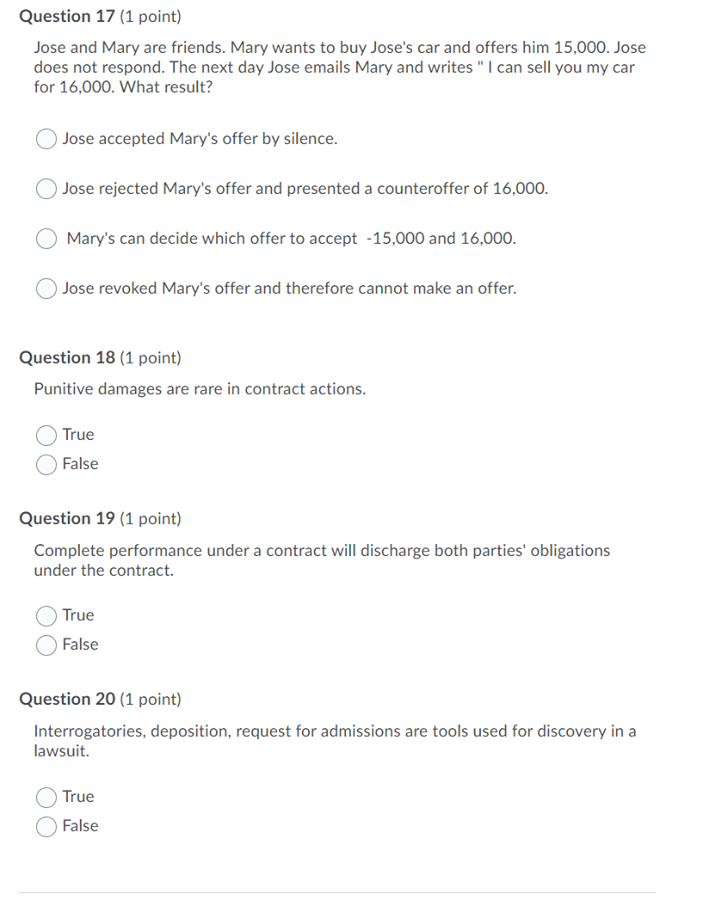Mark False for Question 18
Image resolution: width=726 pixels, height=900 pixels.
coord(46,464)
